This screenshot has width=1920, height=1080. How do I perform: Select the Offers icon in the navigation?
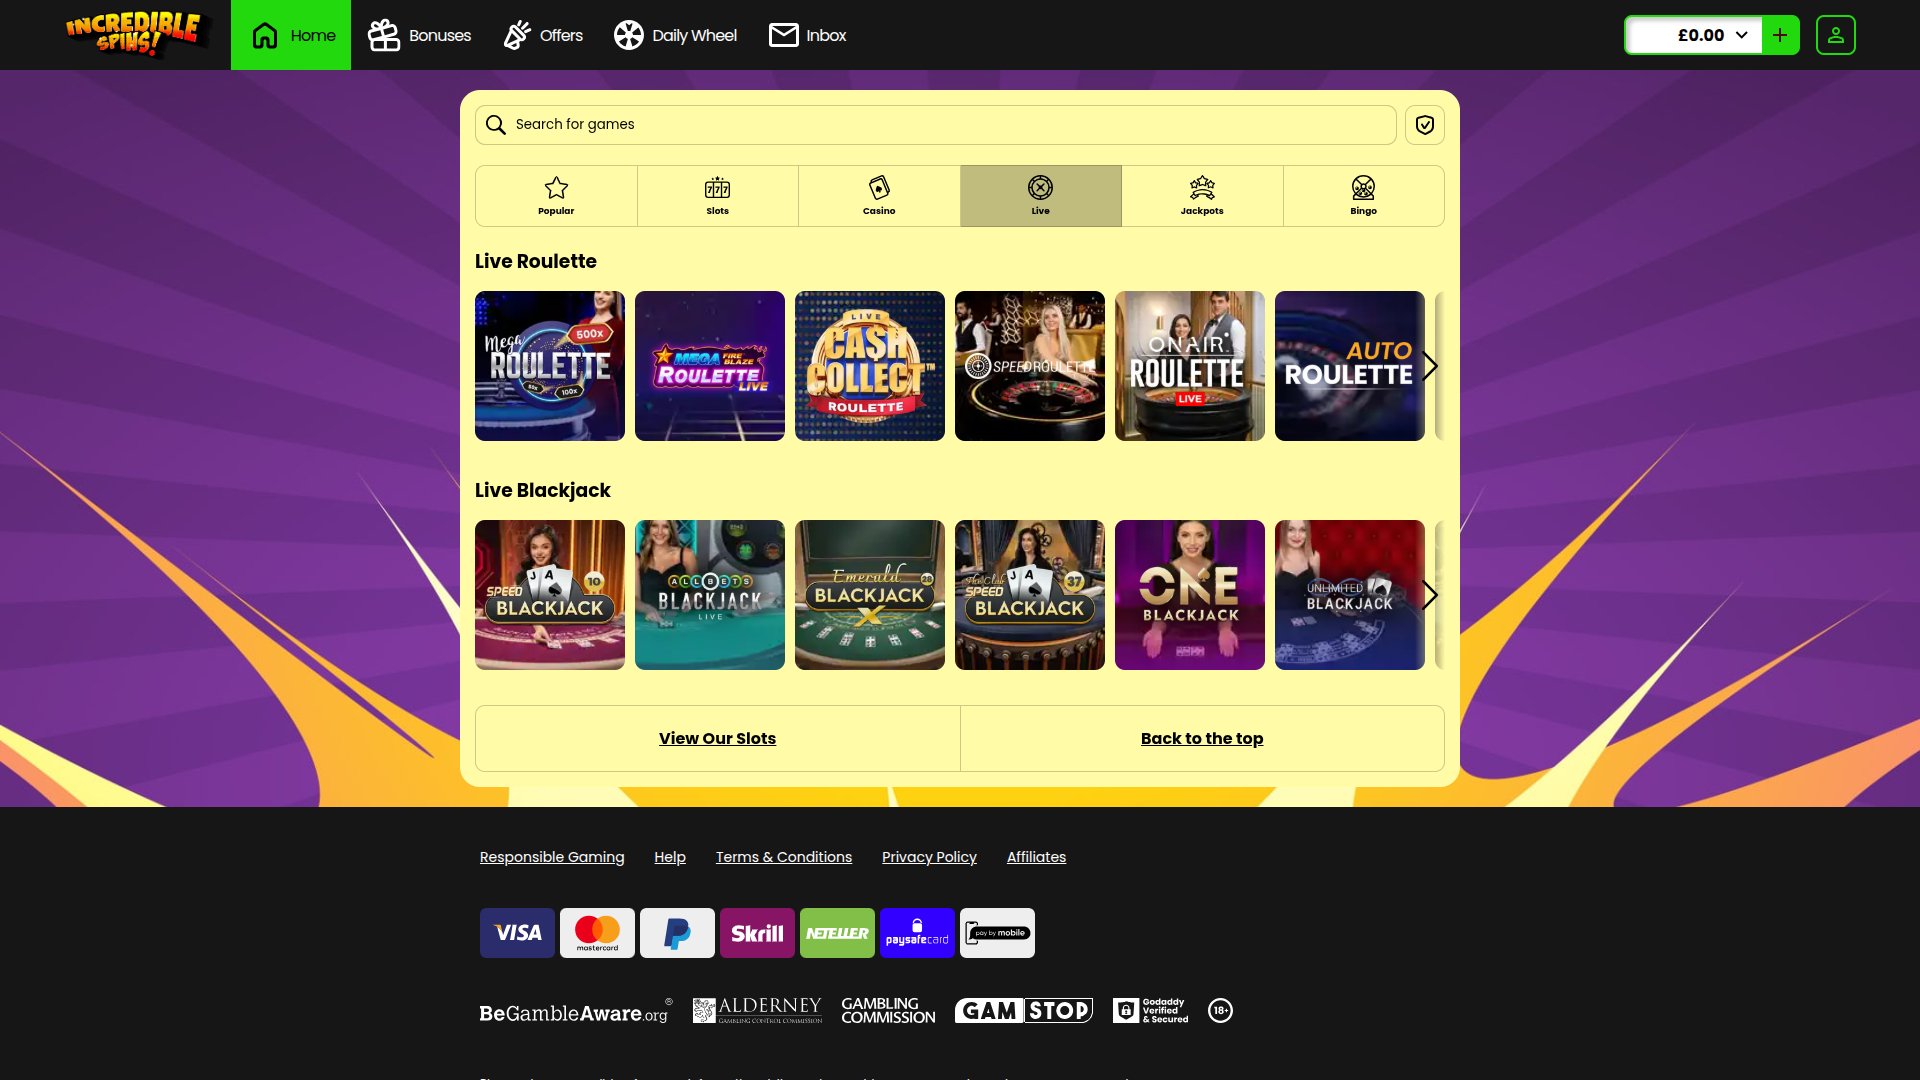click(x=542, y=34)
